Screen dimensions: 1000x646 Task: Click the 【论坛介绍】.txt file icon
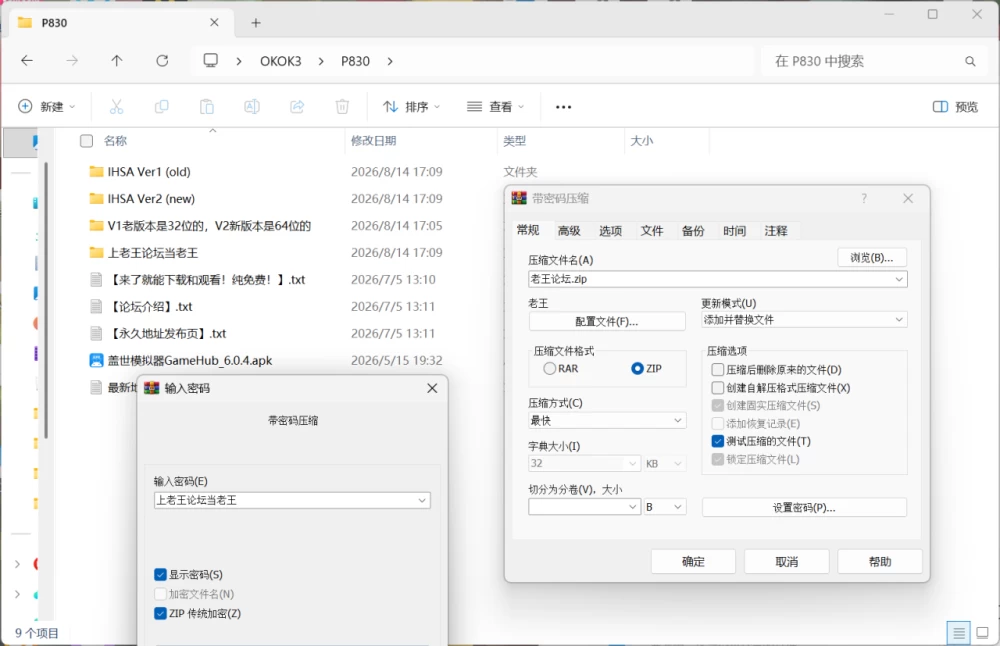96,307
